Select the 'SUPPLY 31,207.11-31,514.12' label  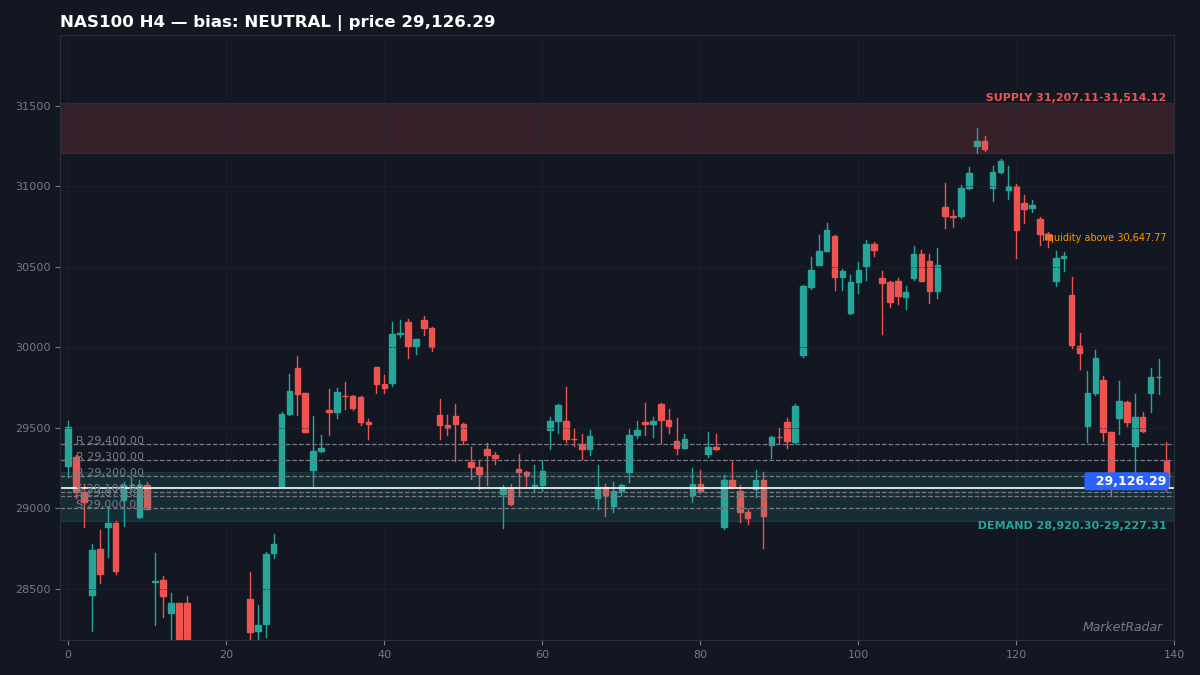point(1075,98)
